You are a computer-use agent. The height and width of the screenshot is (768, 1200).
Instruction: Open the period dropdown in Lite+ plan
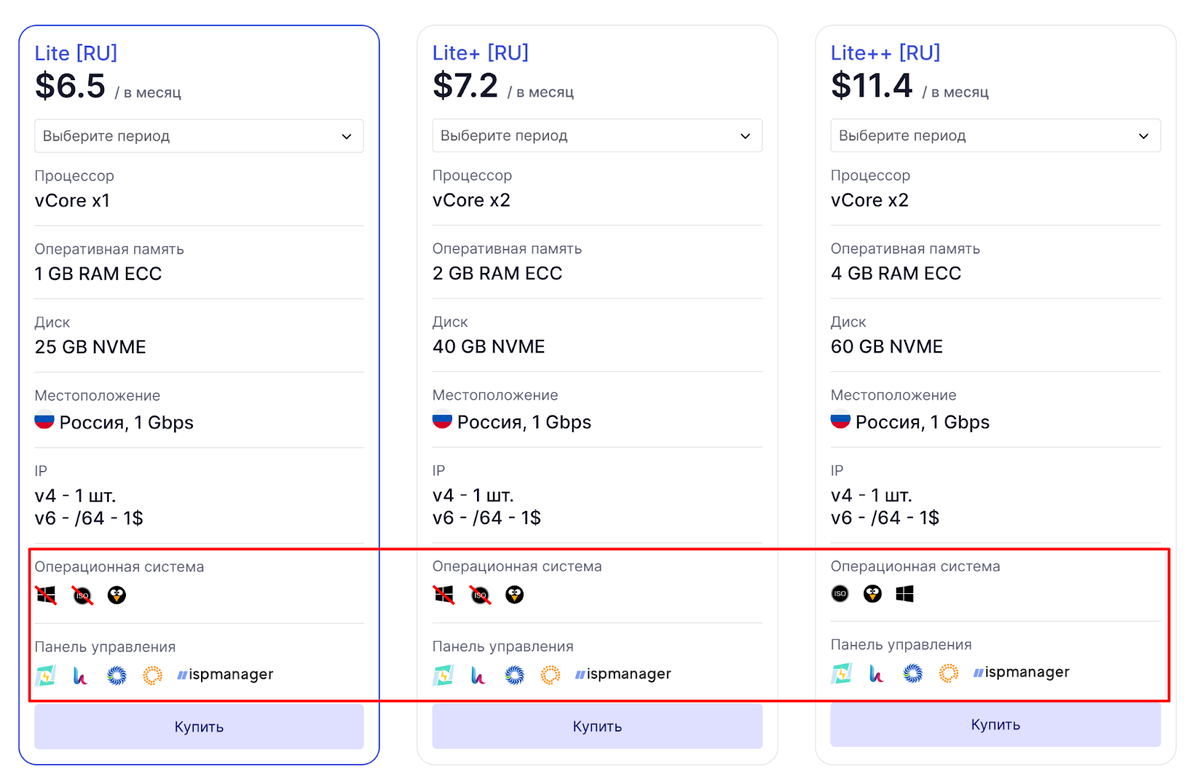[597, 136]
